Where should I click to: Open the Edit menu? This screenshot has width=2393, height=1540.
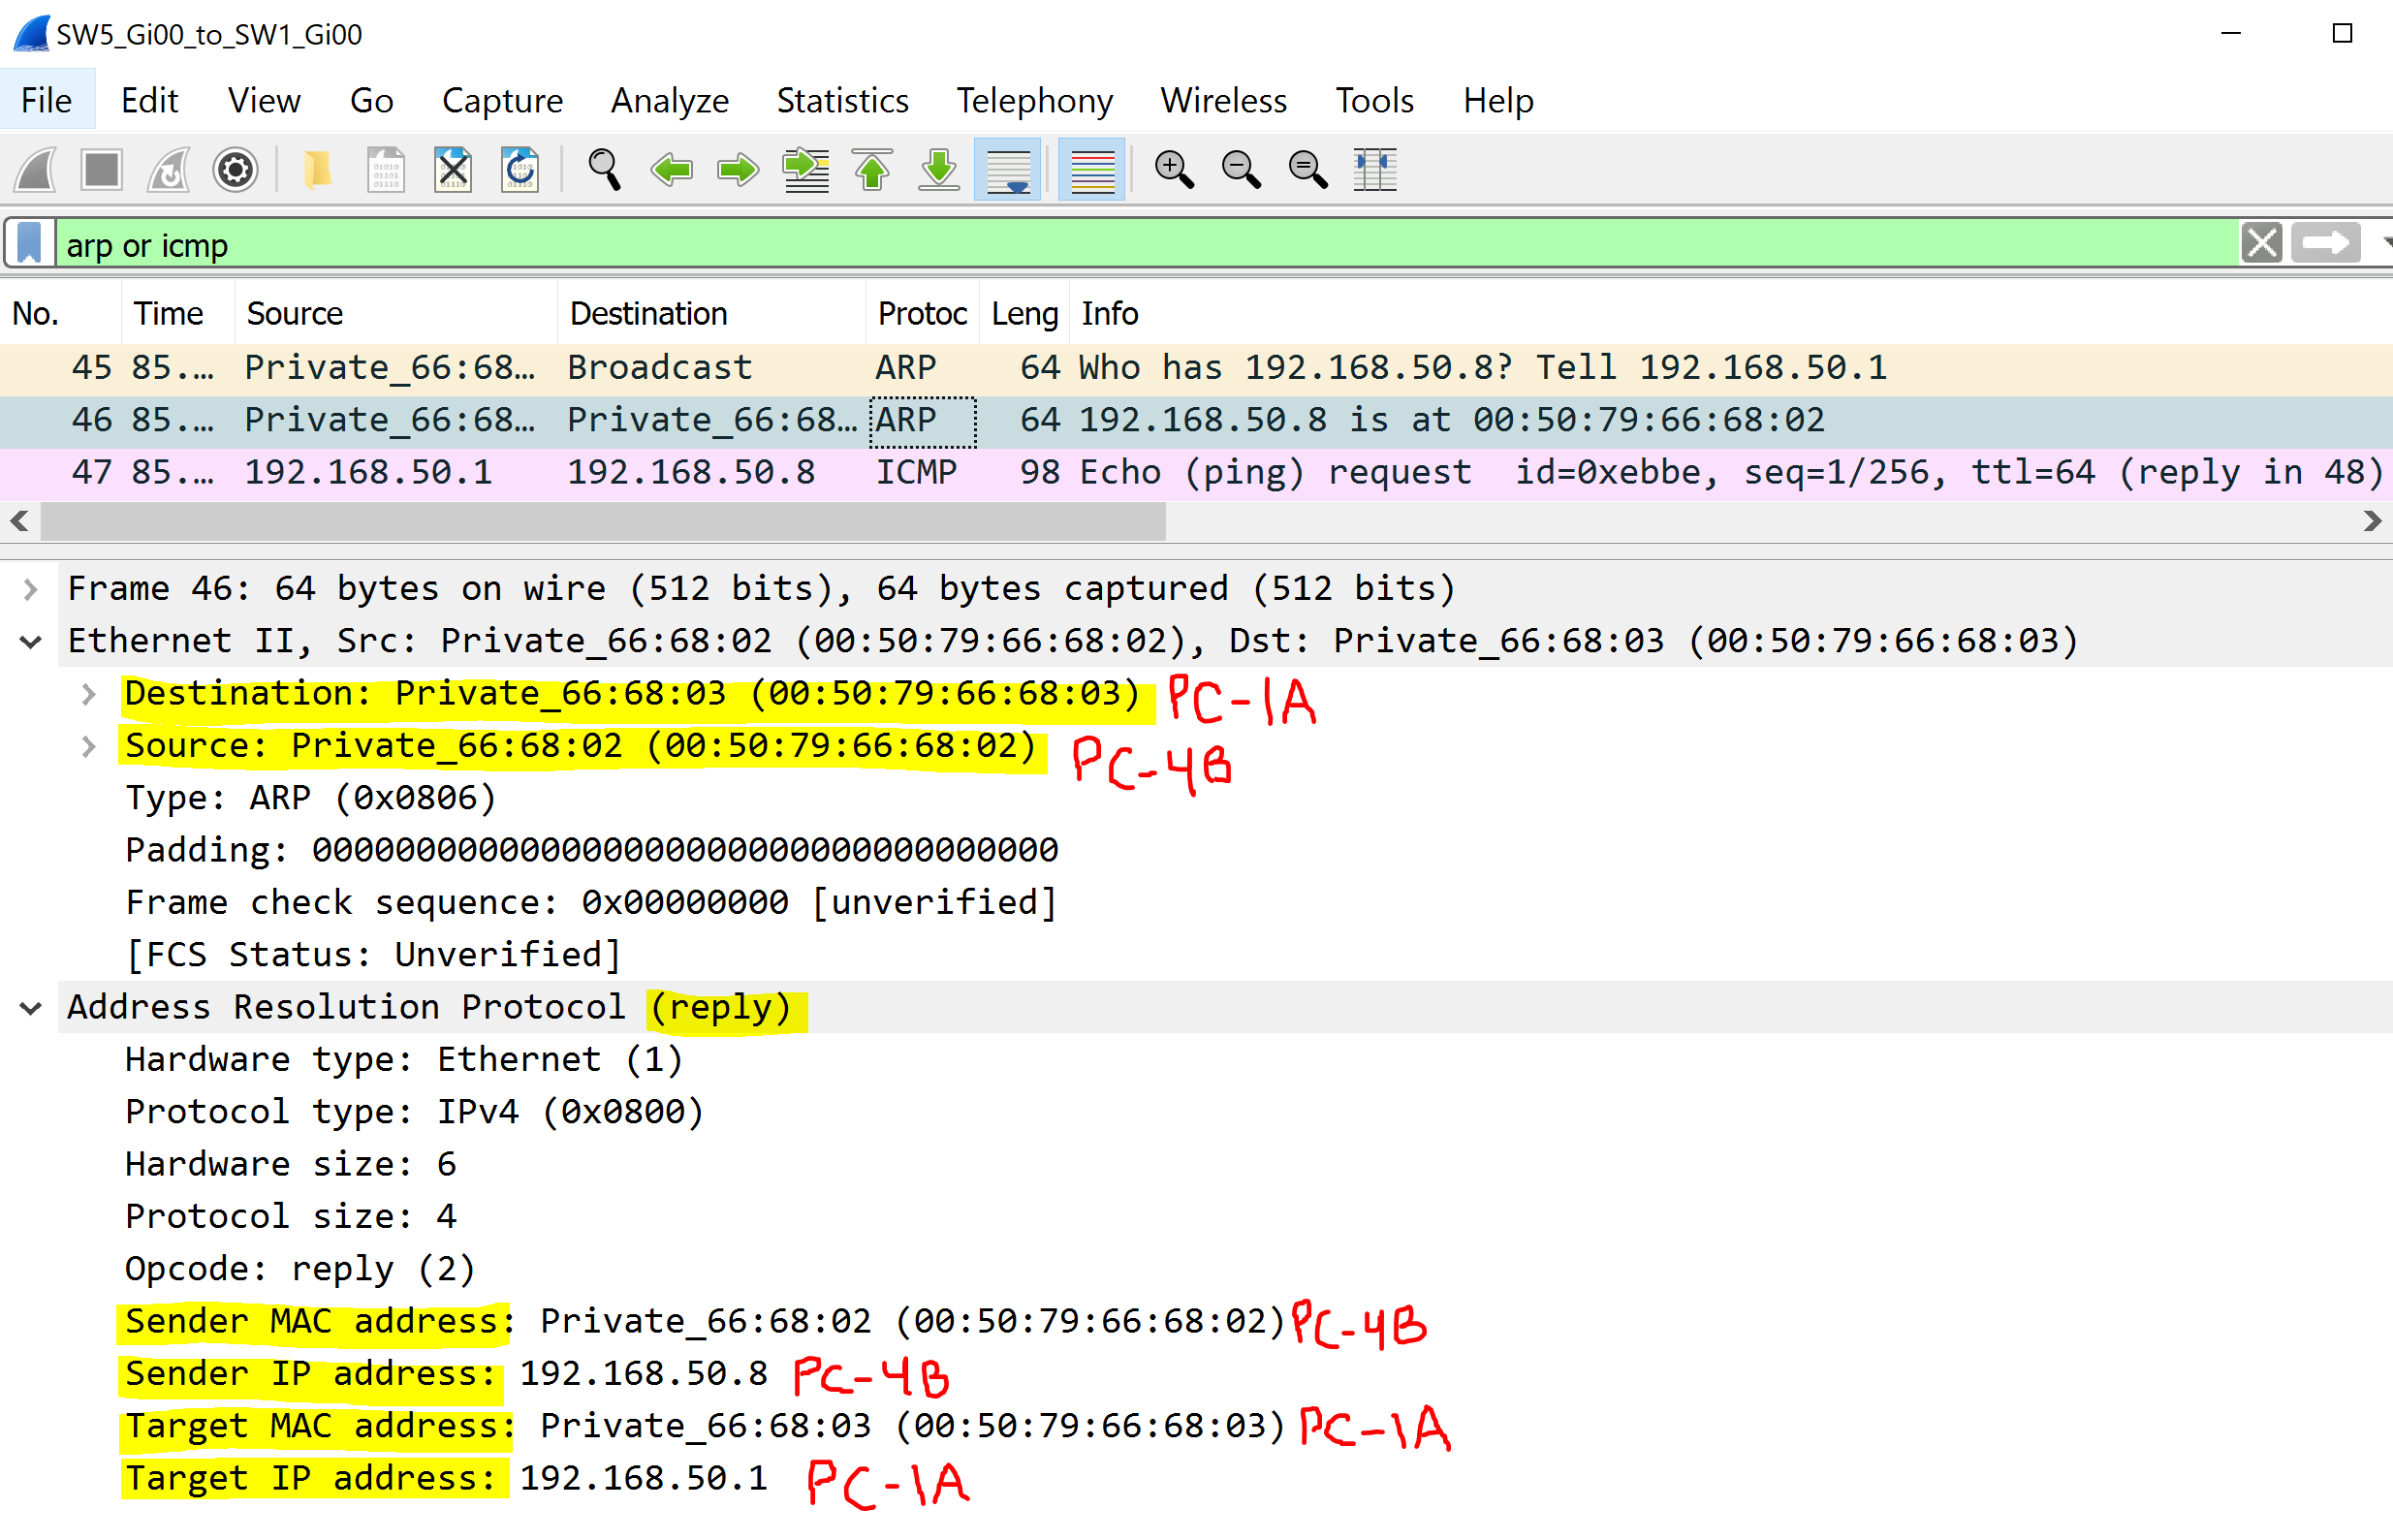tap(149, 100)
